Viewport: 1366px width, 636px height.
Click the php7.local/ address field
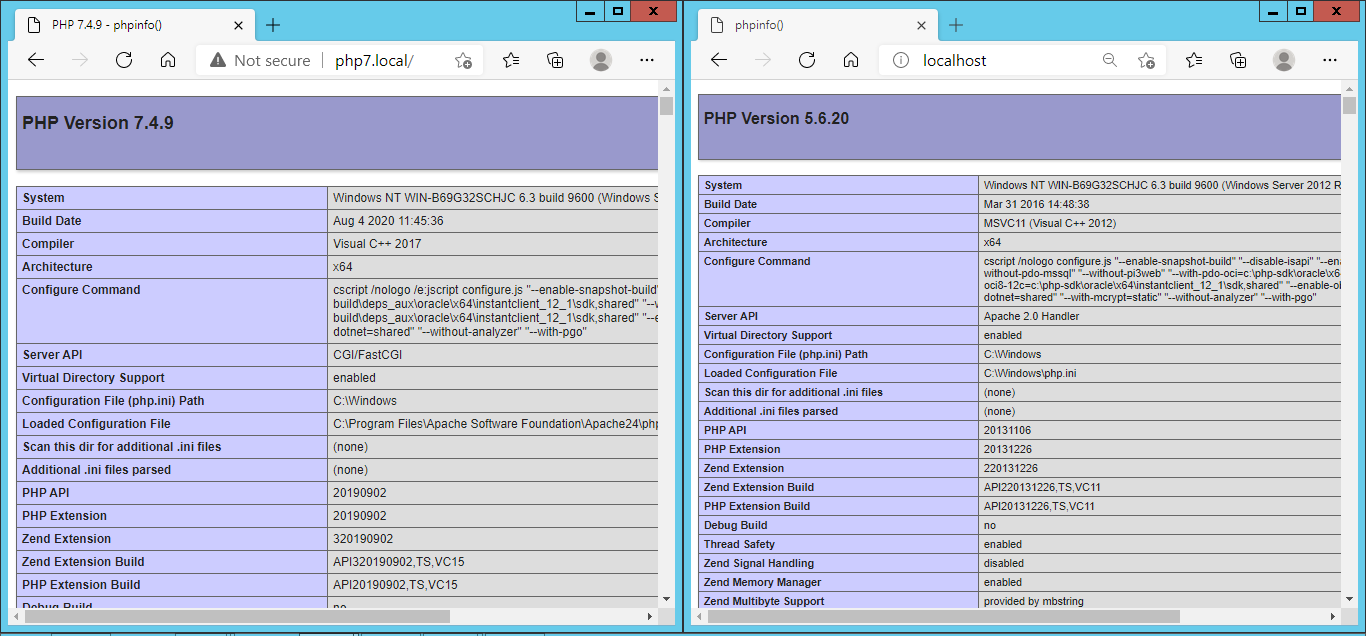374,61
